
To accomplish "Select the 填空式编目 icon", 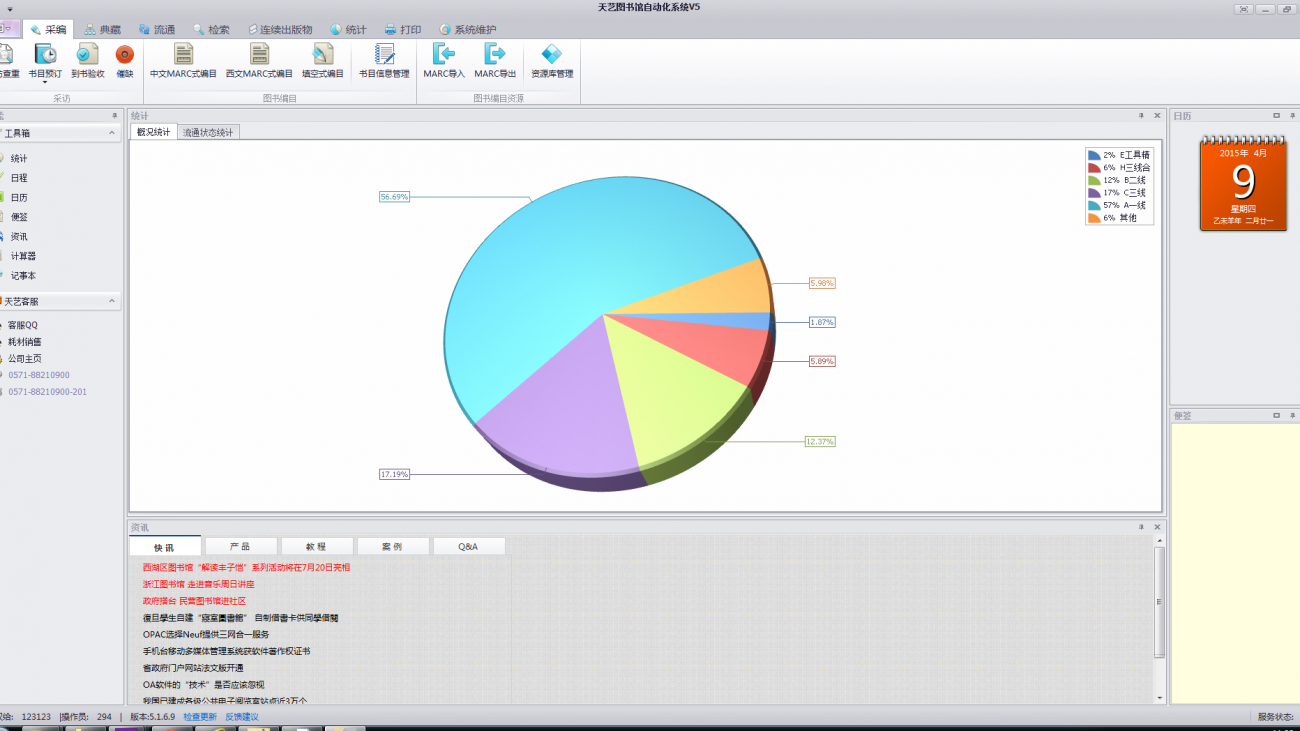I will (322, 56).
